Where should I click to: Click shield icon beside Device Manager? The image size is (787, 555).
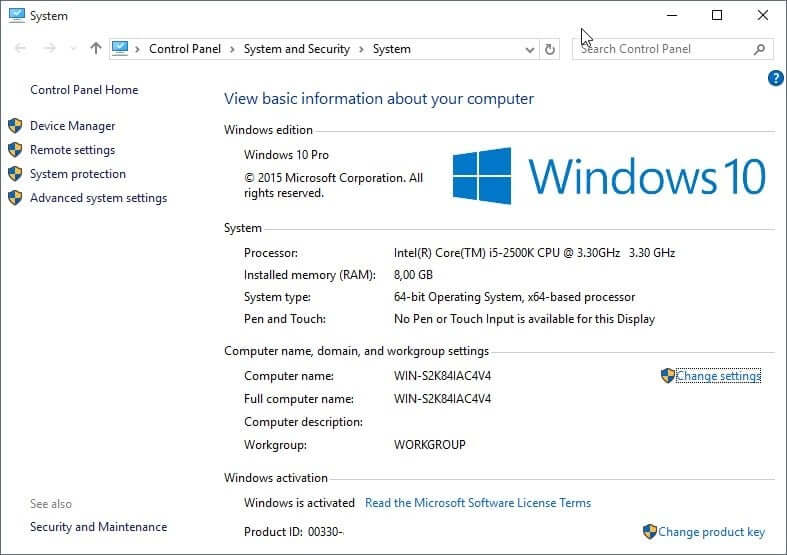coord(15,125)
